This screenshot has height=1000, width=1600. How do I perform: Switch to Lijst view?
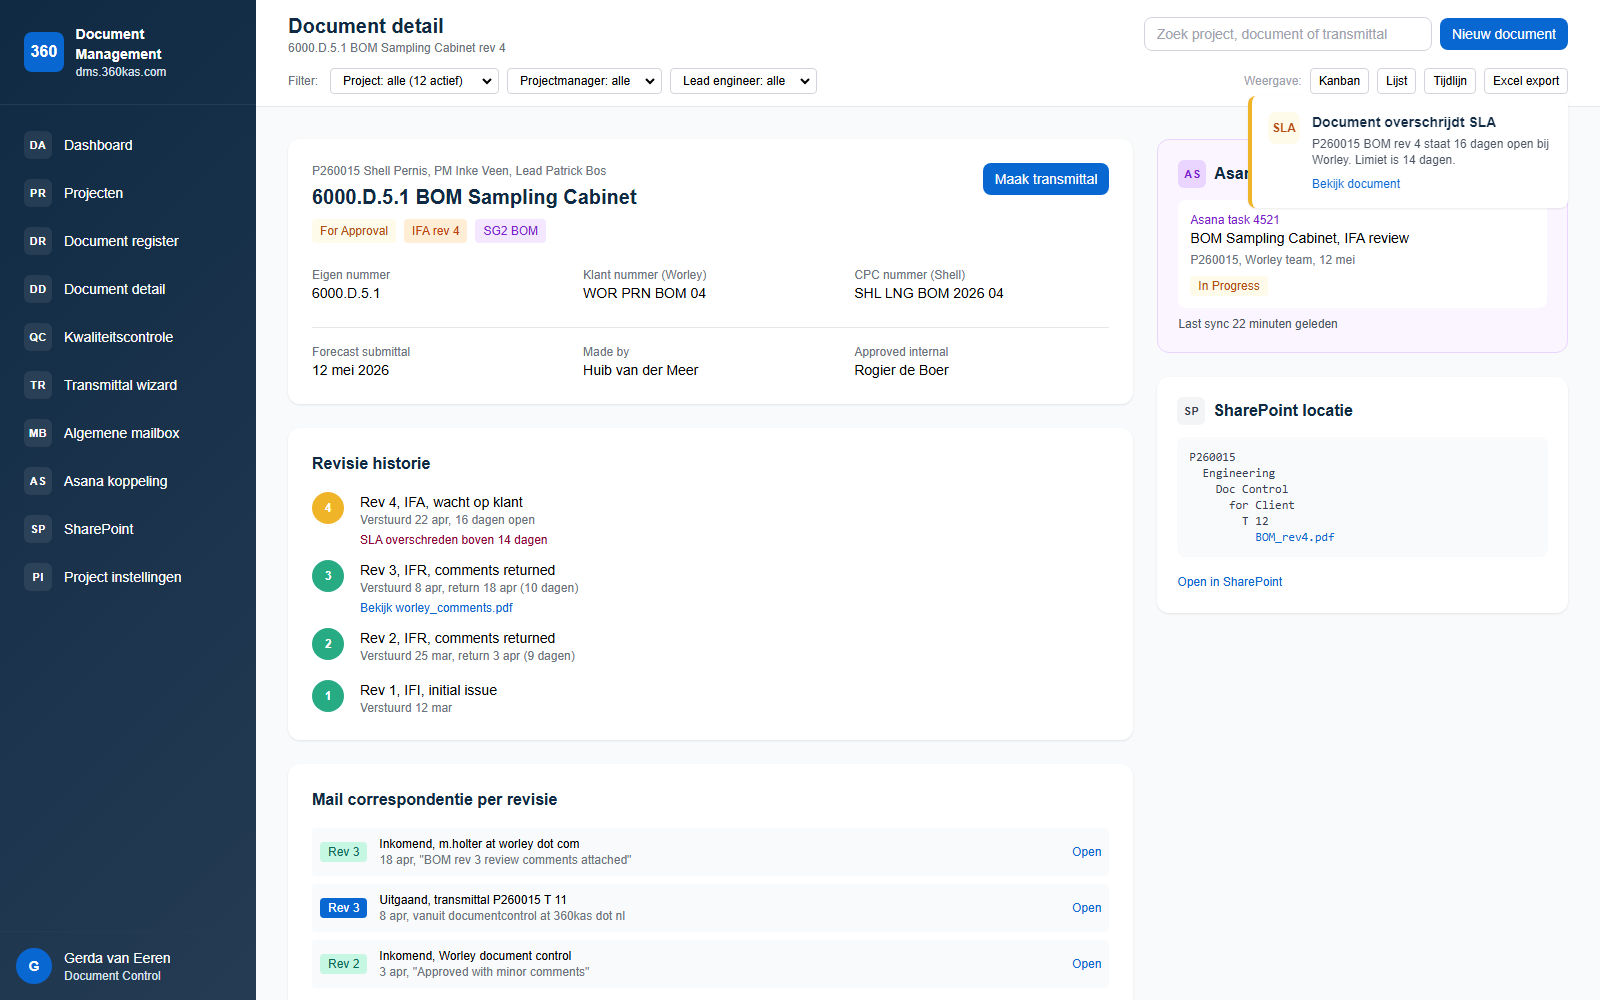point(1397,81)
